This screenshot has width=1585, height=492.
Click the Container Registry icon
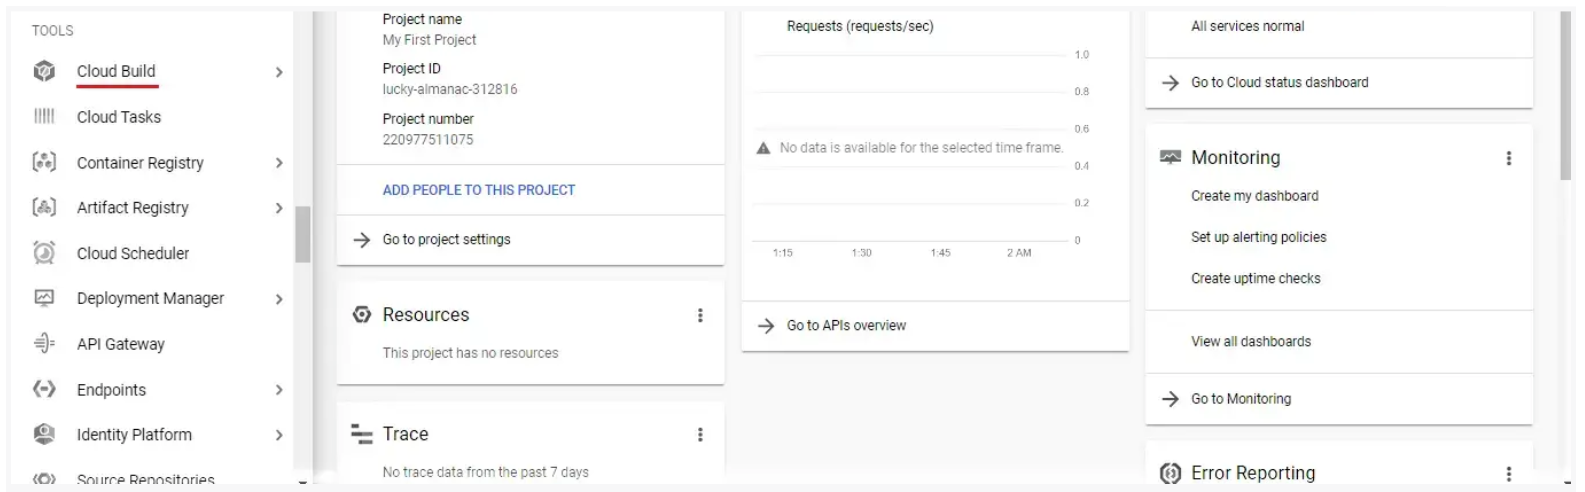44,162
